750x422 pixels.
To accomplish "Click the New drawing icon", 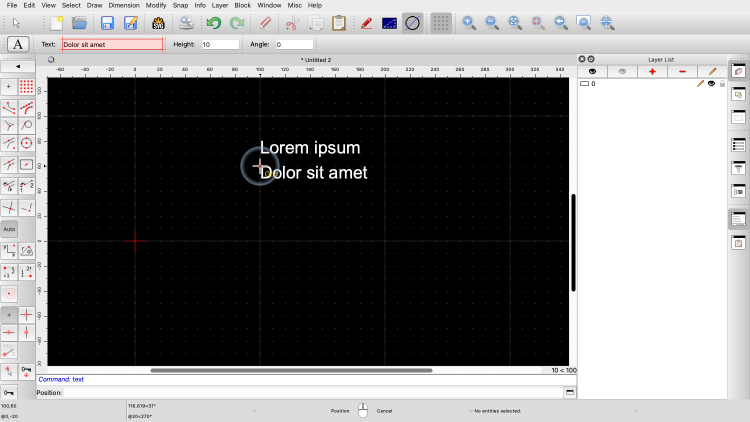I will (56, 23).
